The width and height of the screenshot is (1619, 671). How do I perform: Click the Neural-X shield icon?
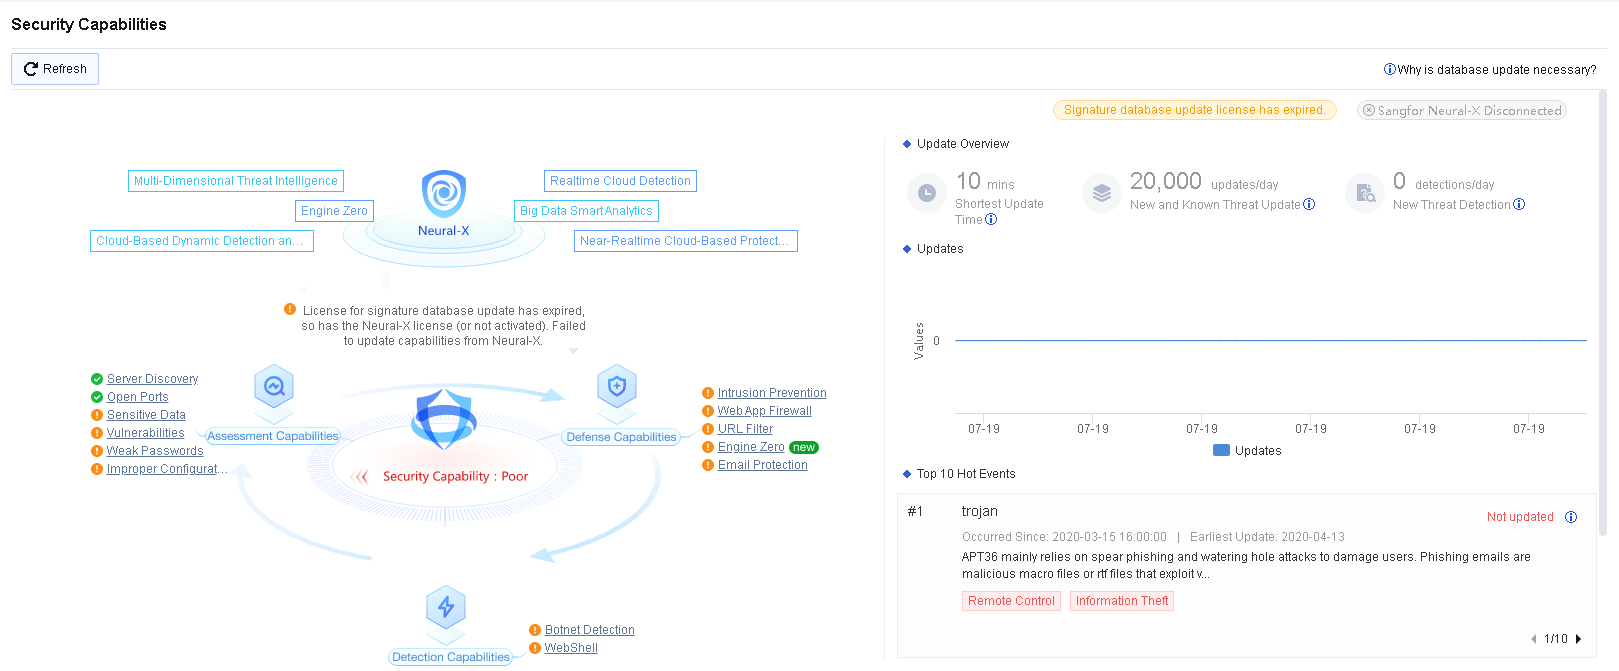(x=443, y=193)
